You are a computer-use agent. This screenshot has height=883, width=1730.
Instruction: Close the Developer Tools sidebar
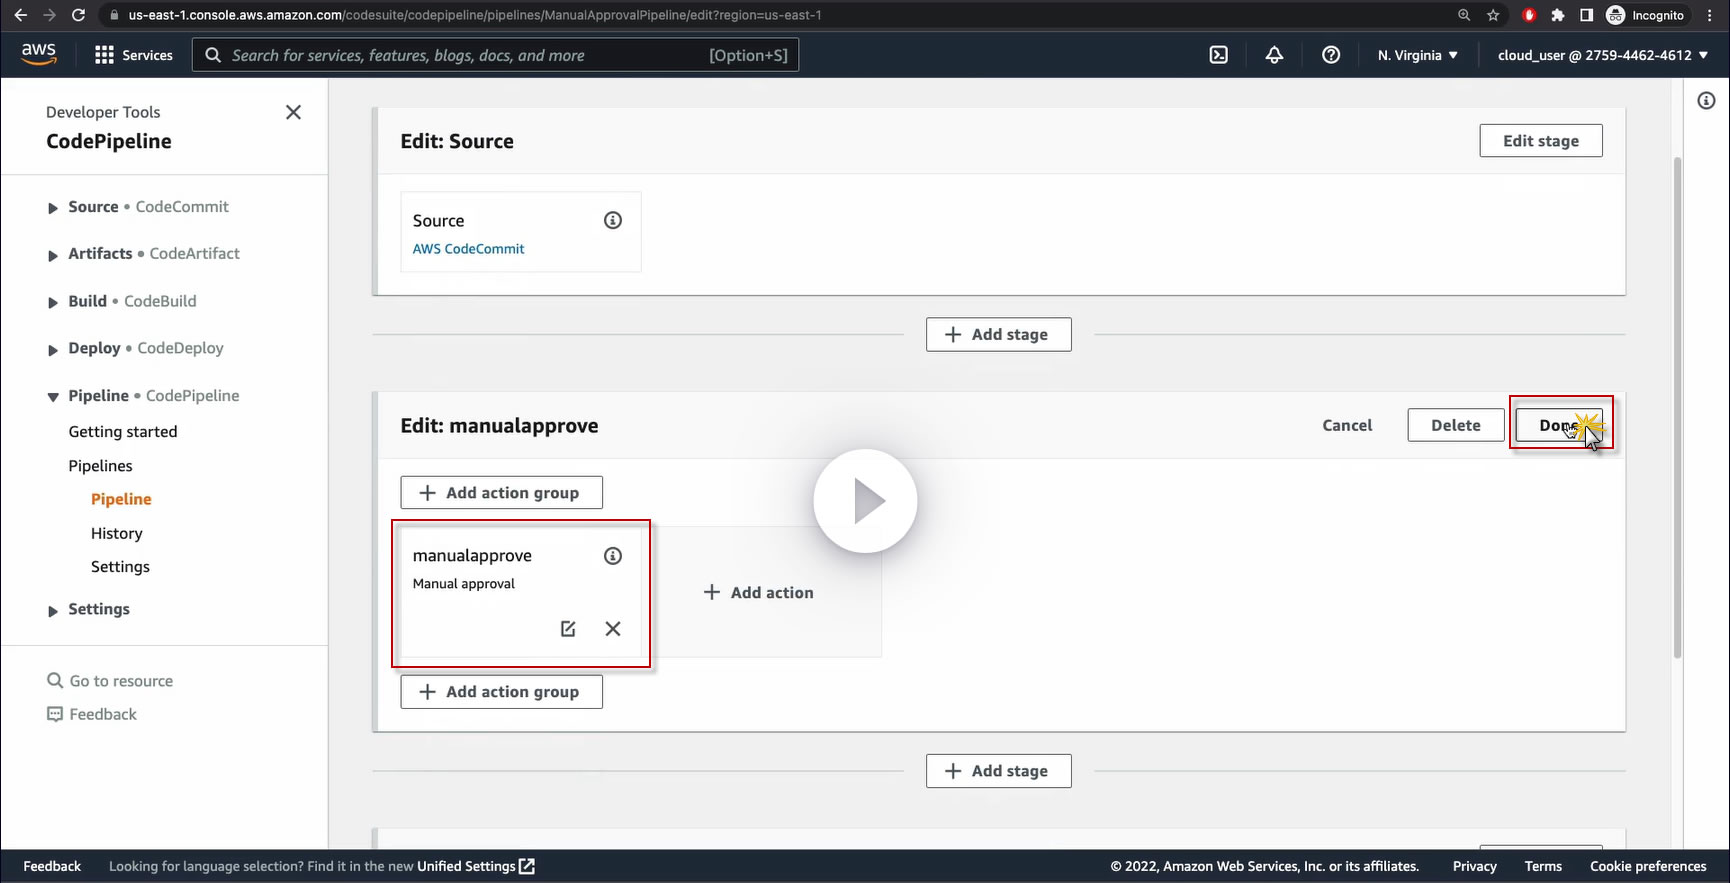[x=293, y=112]
